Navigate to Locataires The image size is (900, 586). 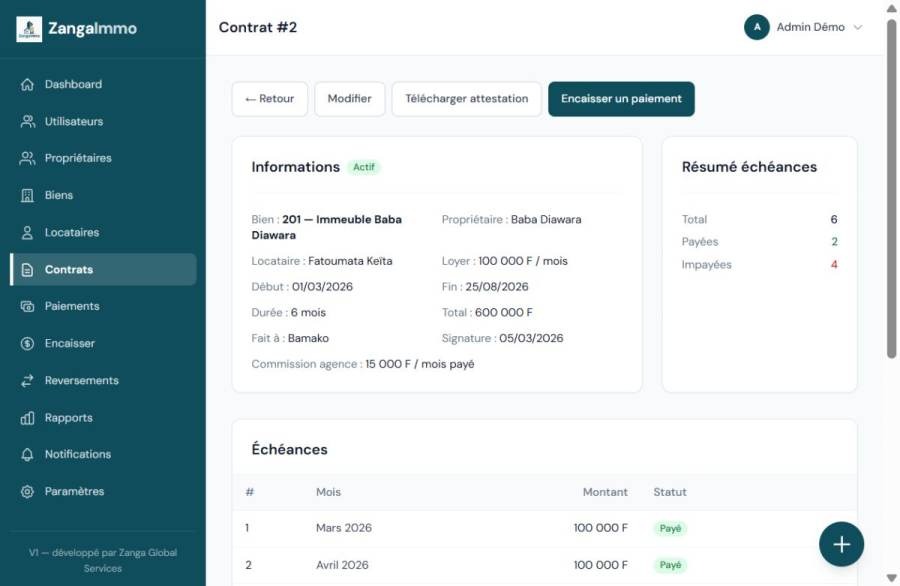pos(103,232)
